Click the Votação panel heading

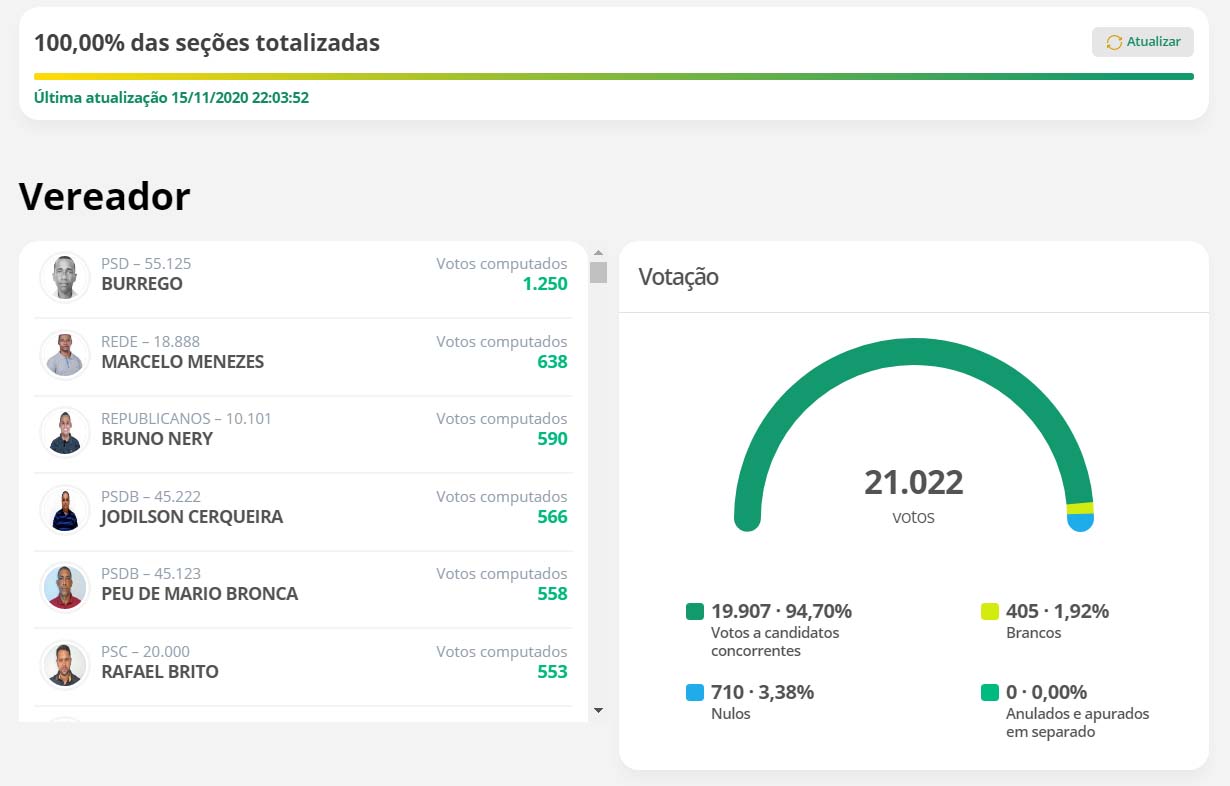[x=679, y=277]
